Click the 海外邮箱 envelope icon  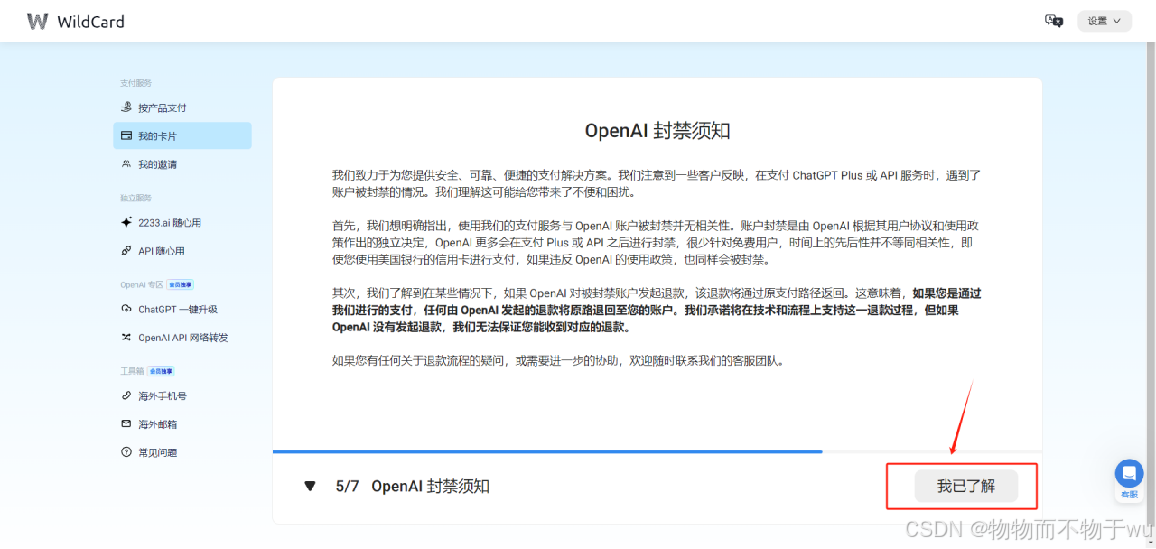[x=126, y=424]
